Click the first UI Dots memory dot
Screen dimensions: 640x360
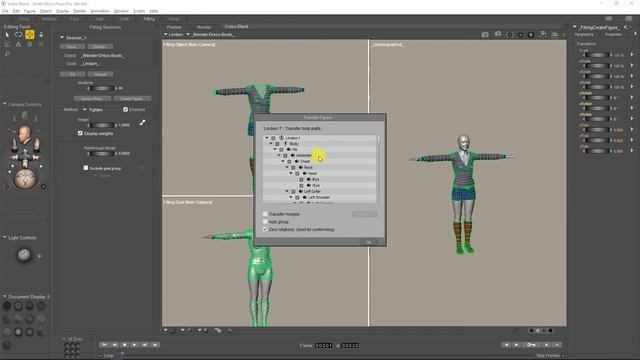coord(67,346)
